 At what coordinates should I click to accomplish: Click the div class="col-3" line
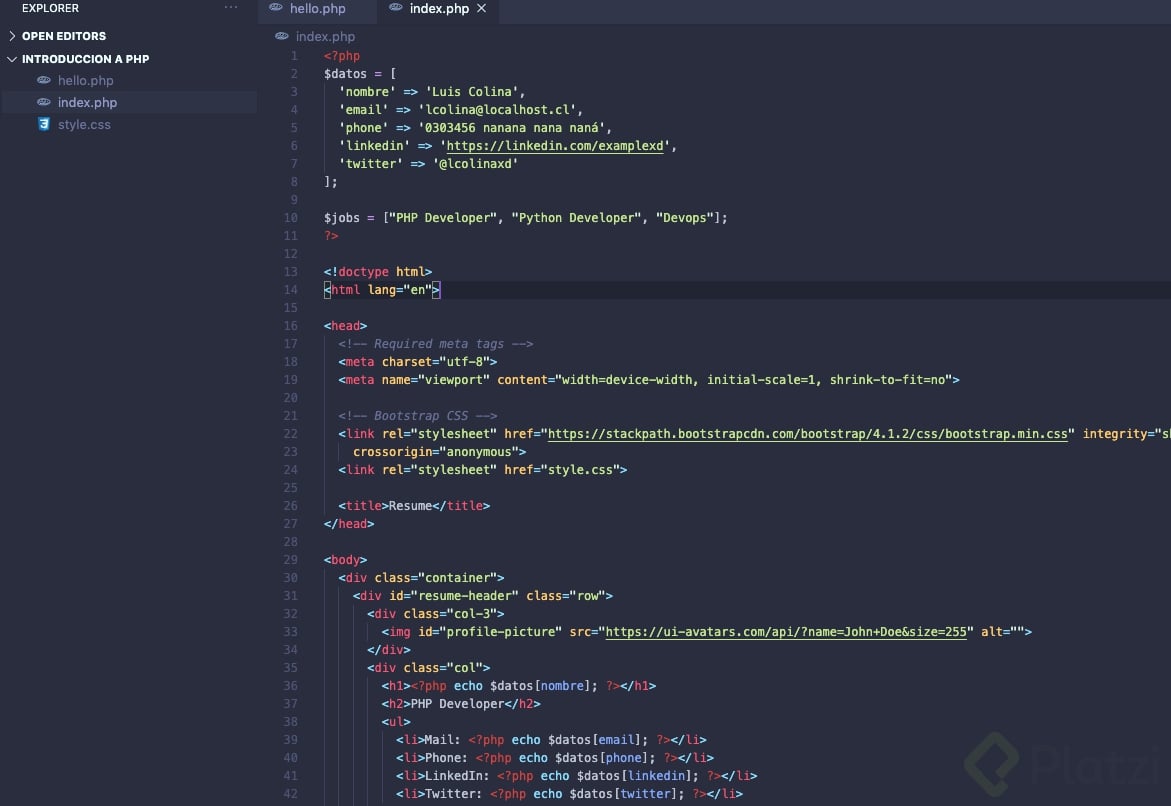click(x=435, y=613)
